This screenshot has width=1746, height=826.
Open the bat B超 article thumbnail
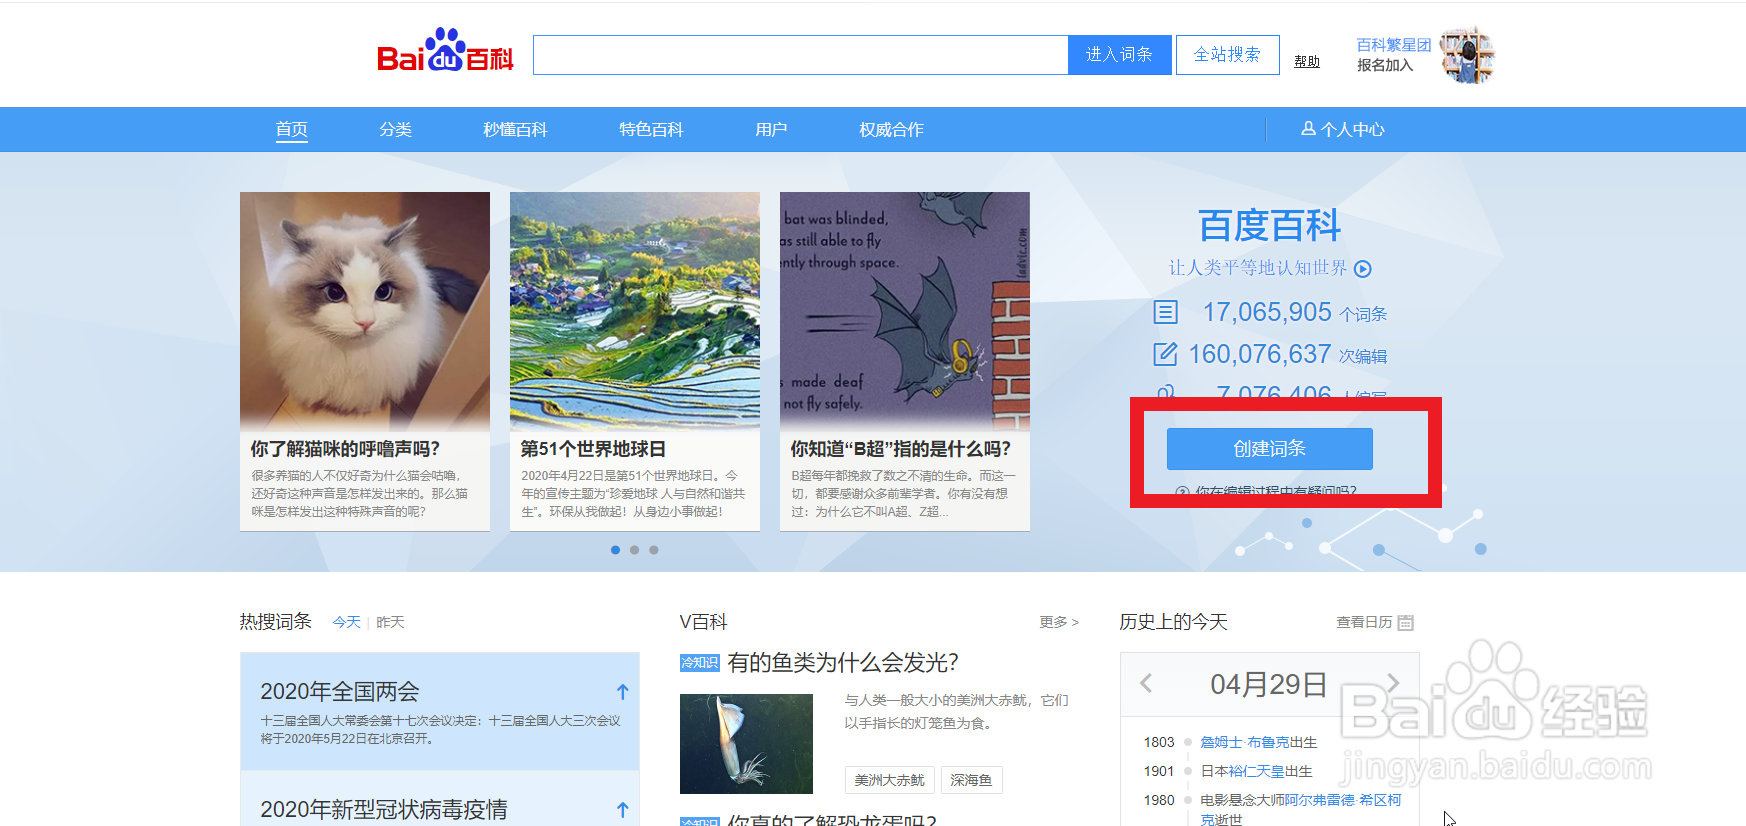[x=905, y=311]
